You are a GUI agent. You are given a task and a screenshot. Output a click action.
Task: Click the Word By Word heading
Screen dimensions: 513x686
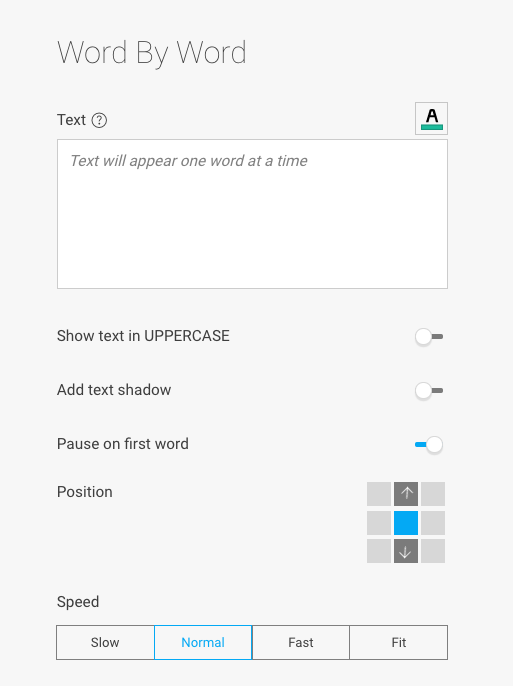point(152,53)
